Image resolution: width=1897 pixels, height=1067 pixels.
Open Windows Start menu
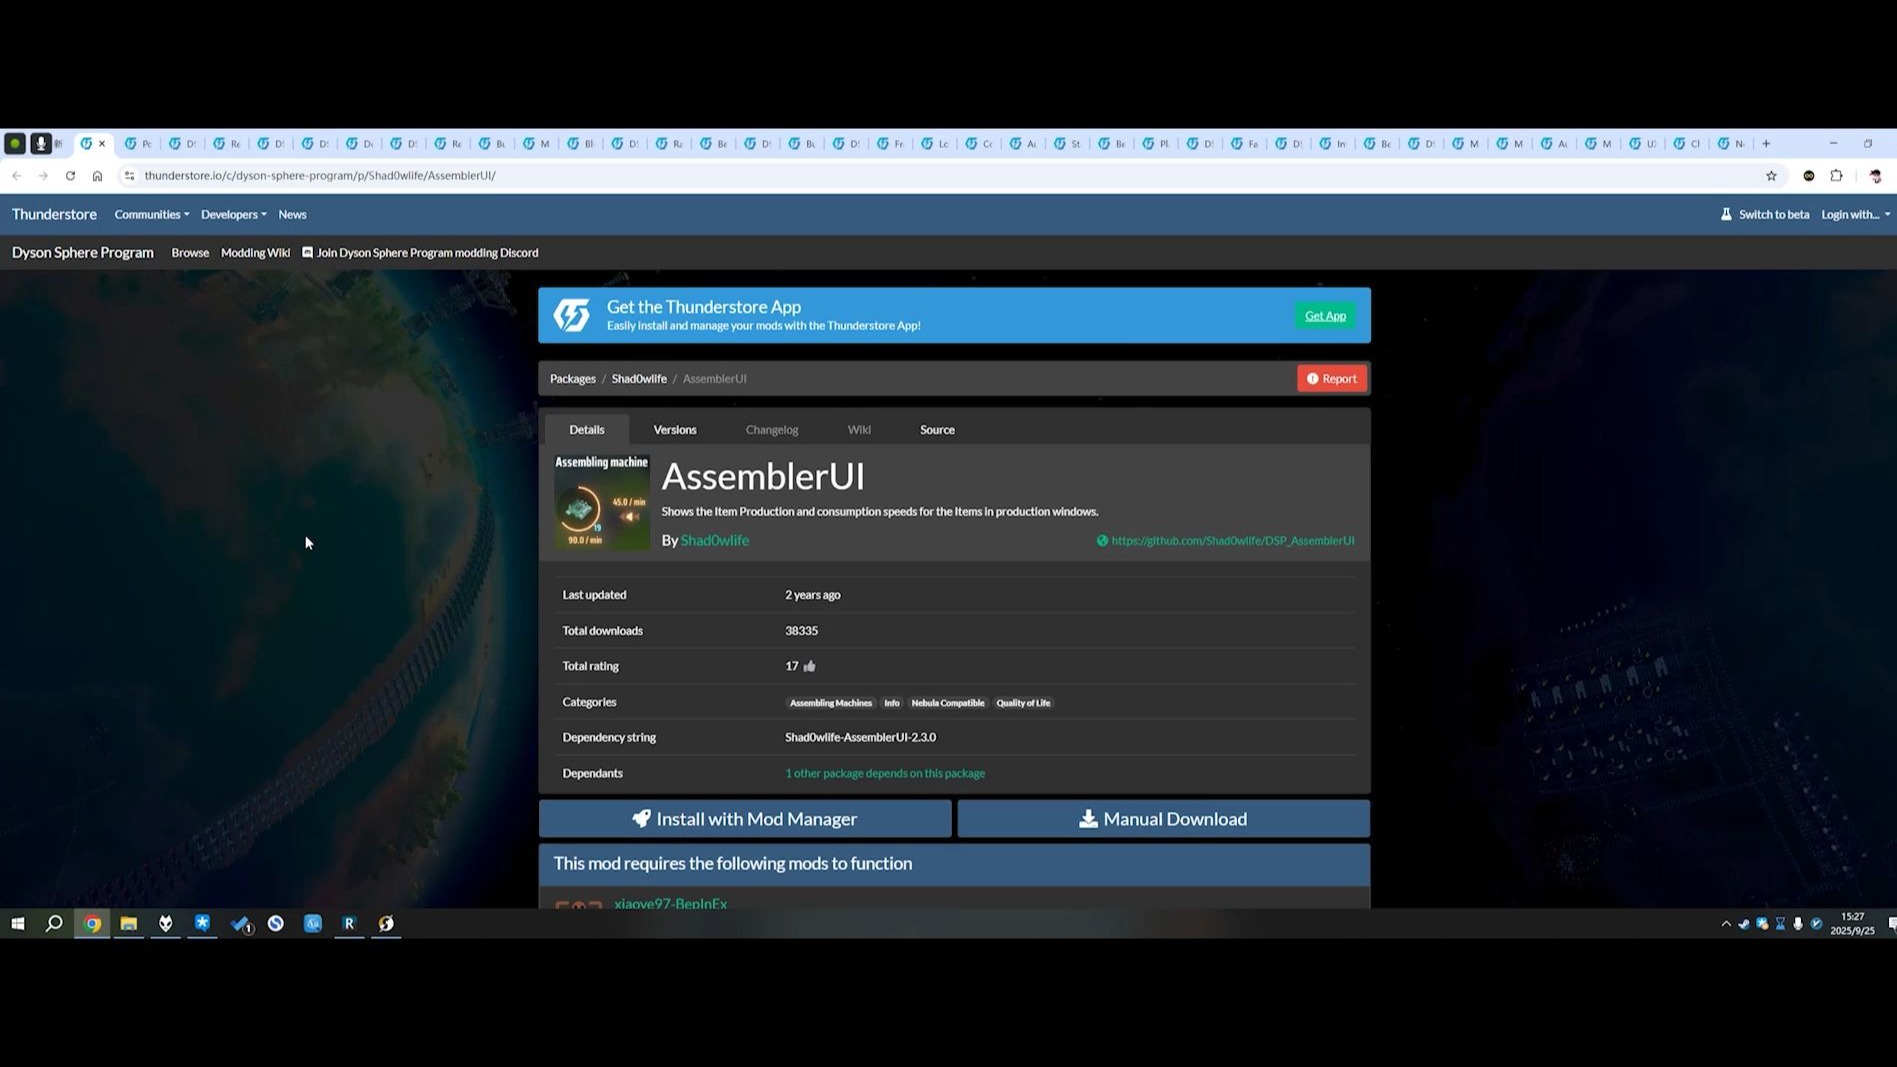click(x=18, y=924)
